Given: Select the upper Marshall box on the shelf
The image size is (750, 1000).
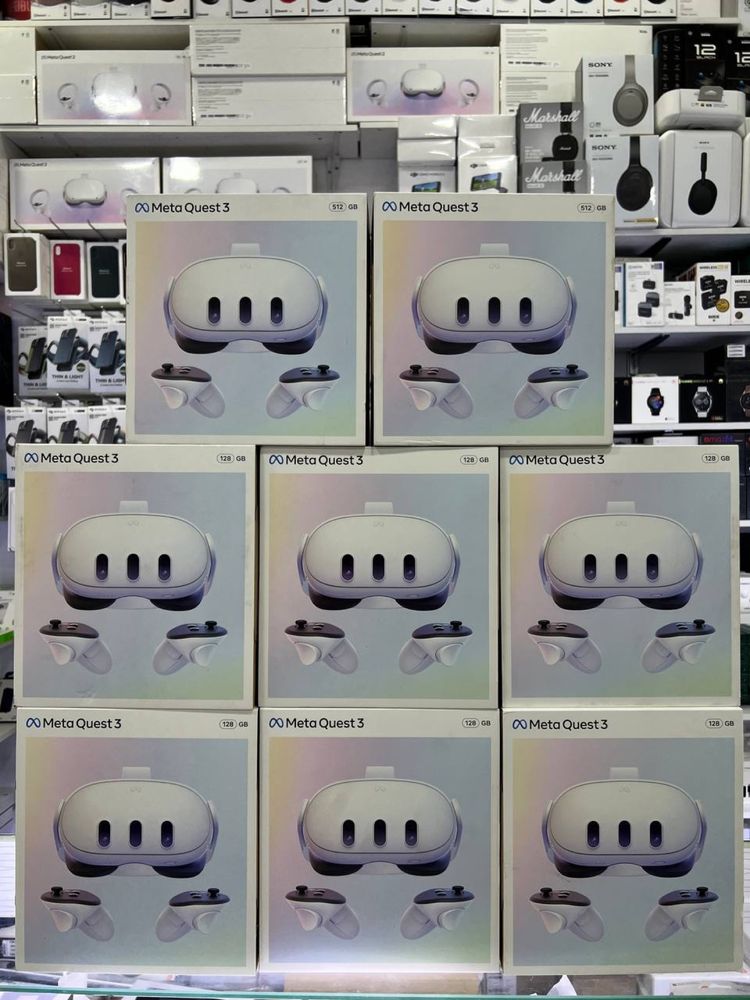Looking at the screenshot, I should [550, 131].
